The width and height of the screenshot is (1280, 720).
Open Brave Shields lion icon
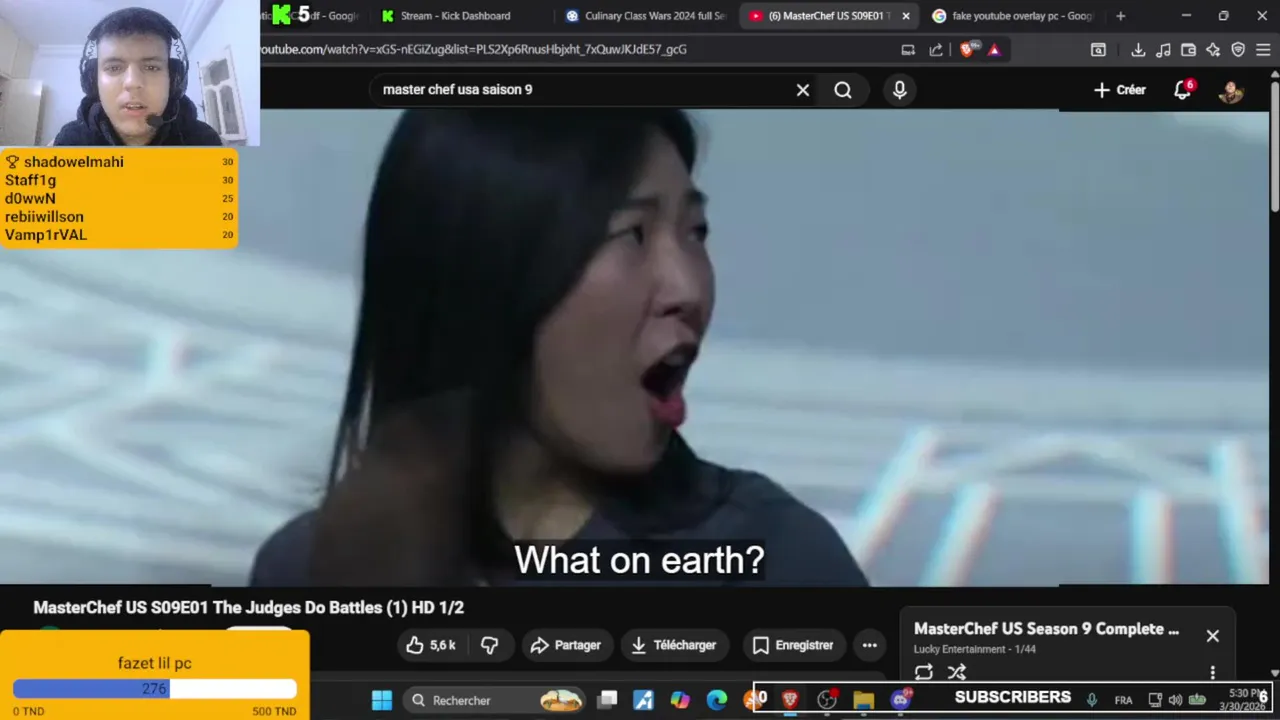pyautogui.click(x=967, y=50)
